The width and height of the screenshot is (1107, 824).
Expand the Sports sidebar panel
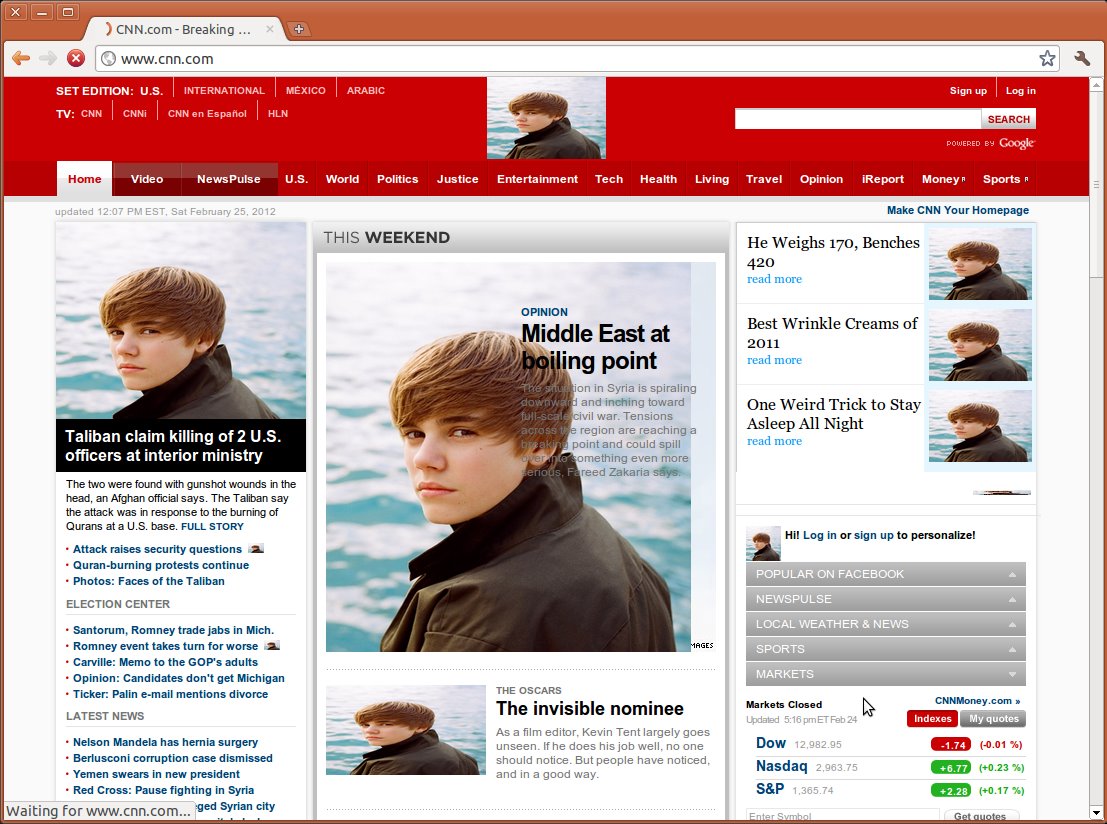pyautogui.click(x=885, y=649)
